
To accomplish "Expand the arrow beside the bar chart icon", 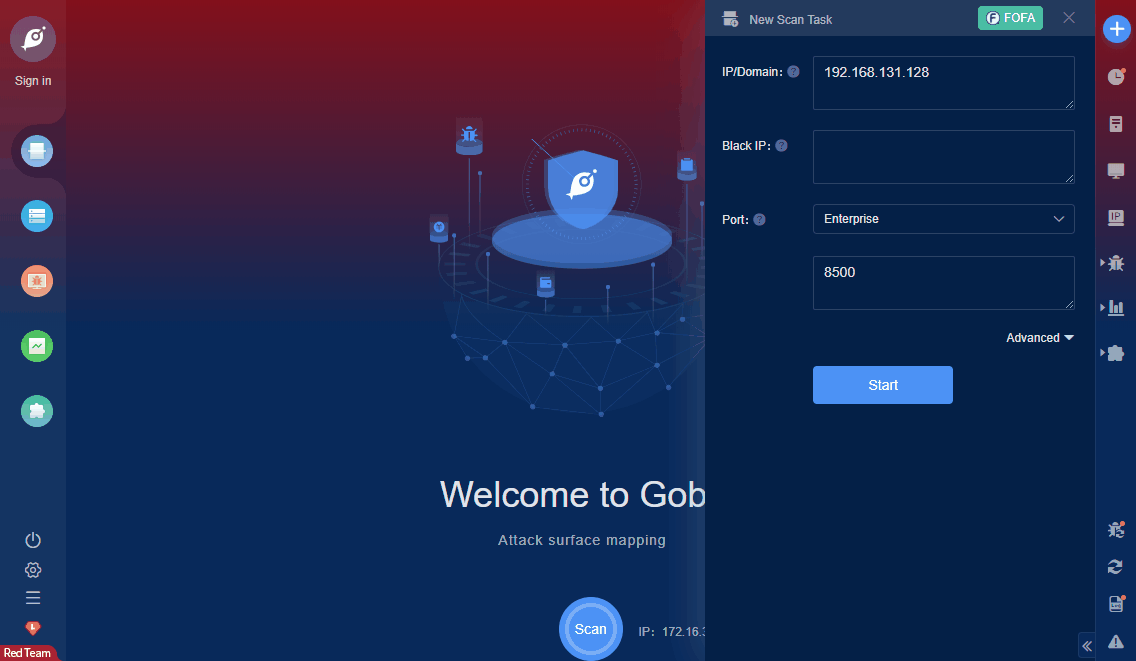I will tap(1103, 308).
